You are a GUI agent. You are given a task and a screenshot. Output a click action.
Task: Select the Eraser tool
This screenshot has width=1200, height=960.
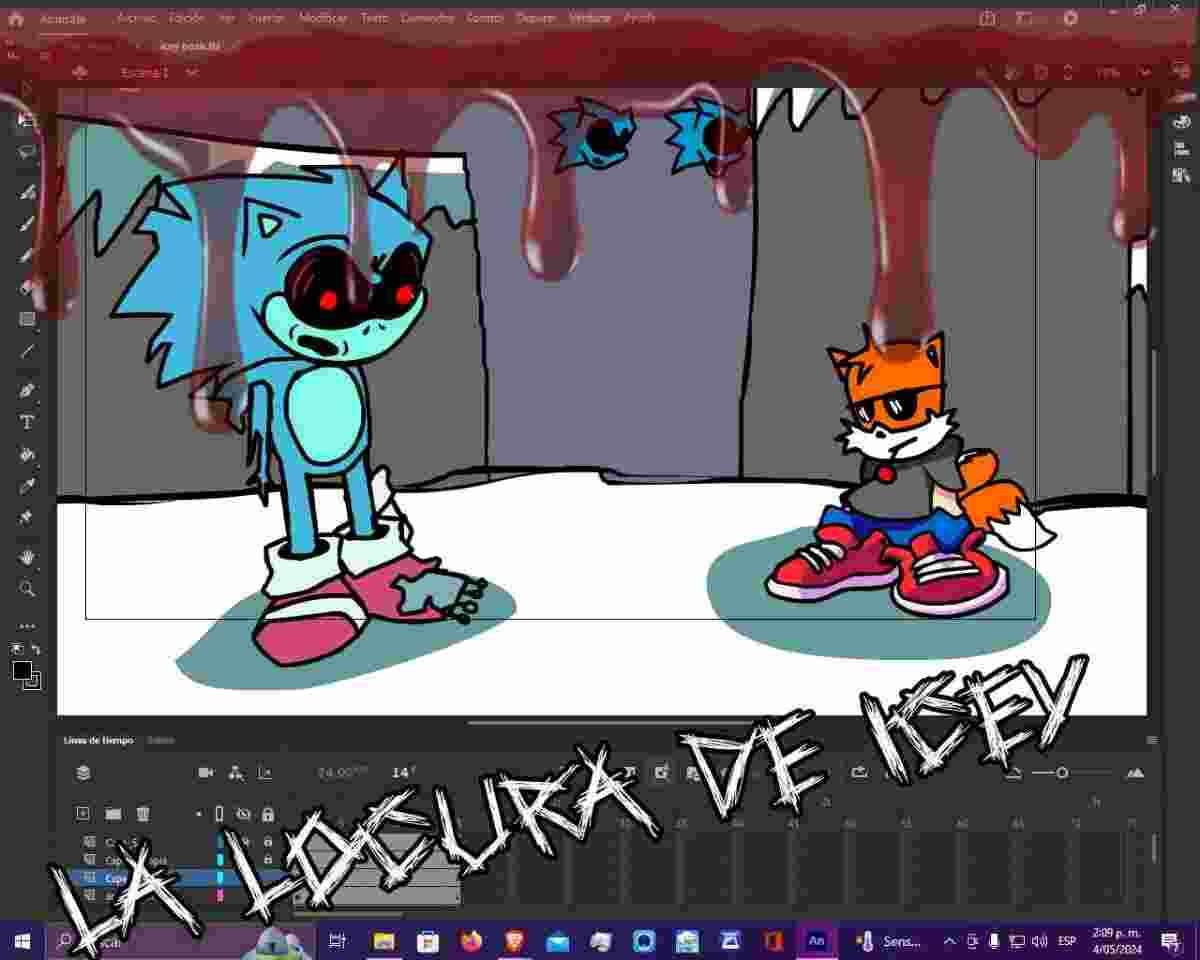[27, 287]
